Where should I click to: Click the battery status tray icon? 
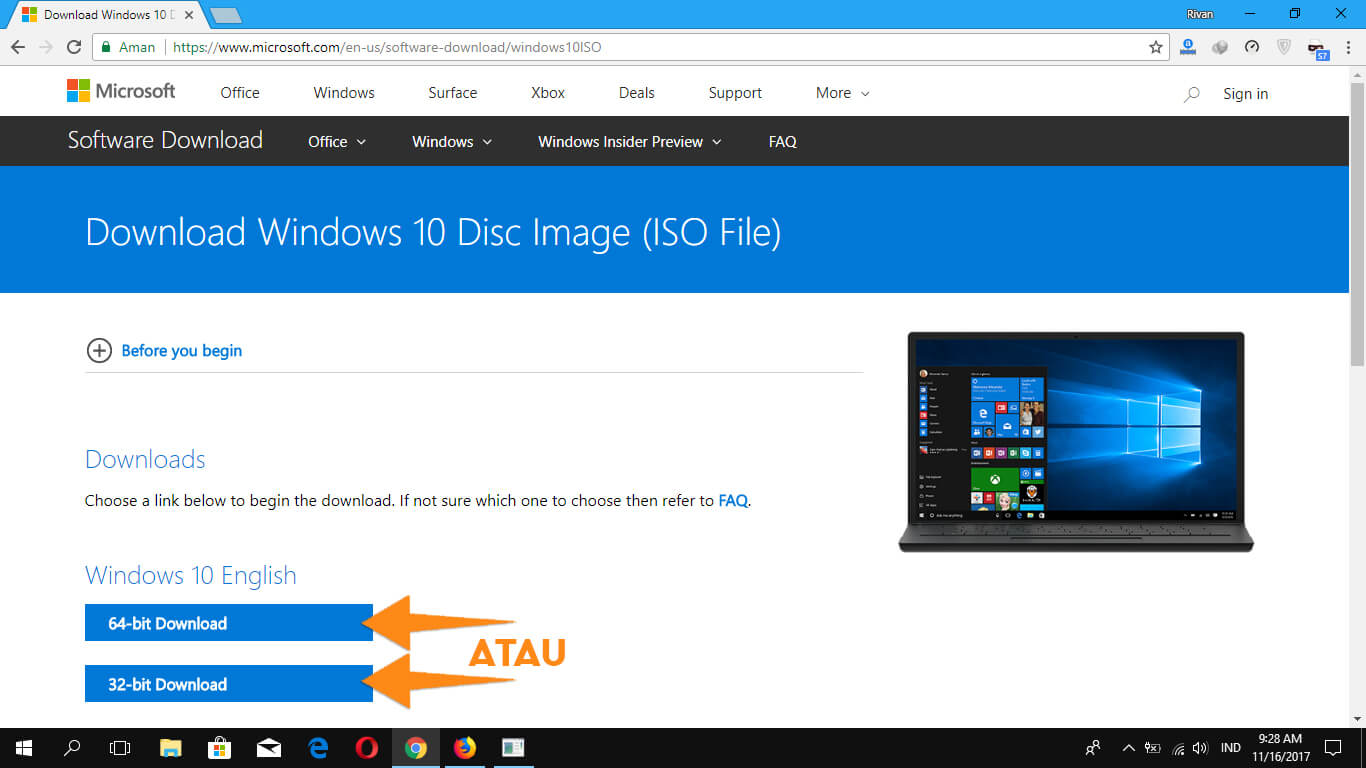pyautogui.click(x=1153, y=748)
